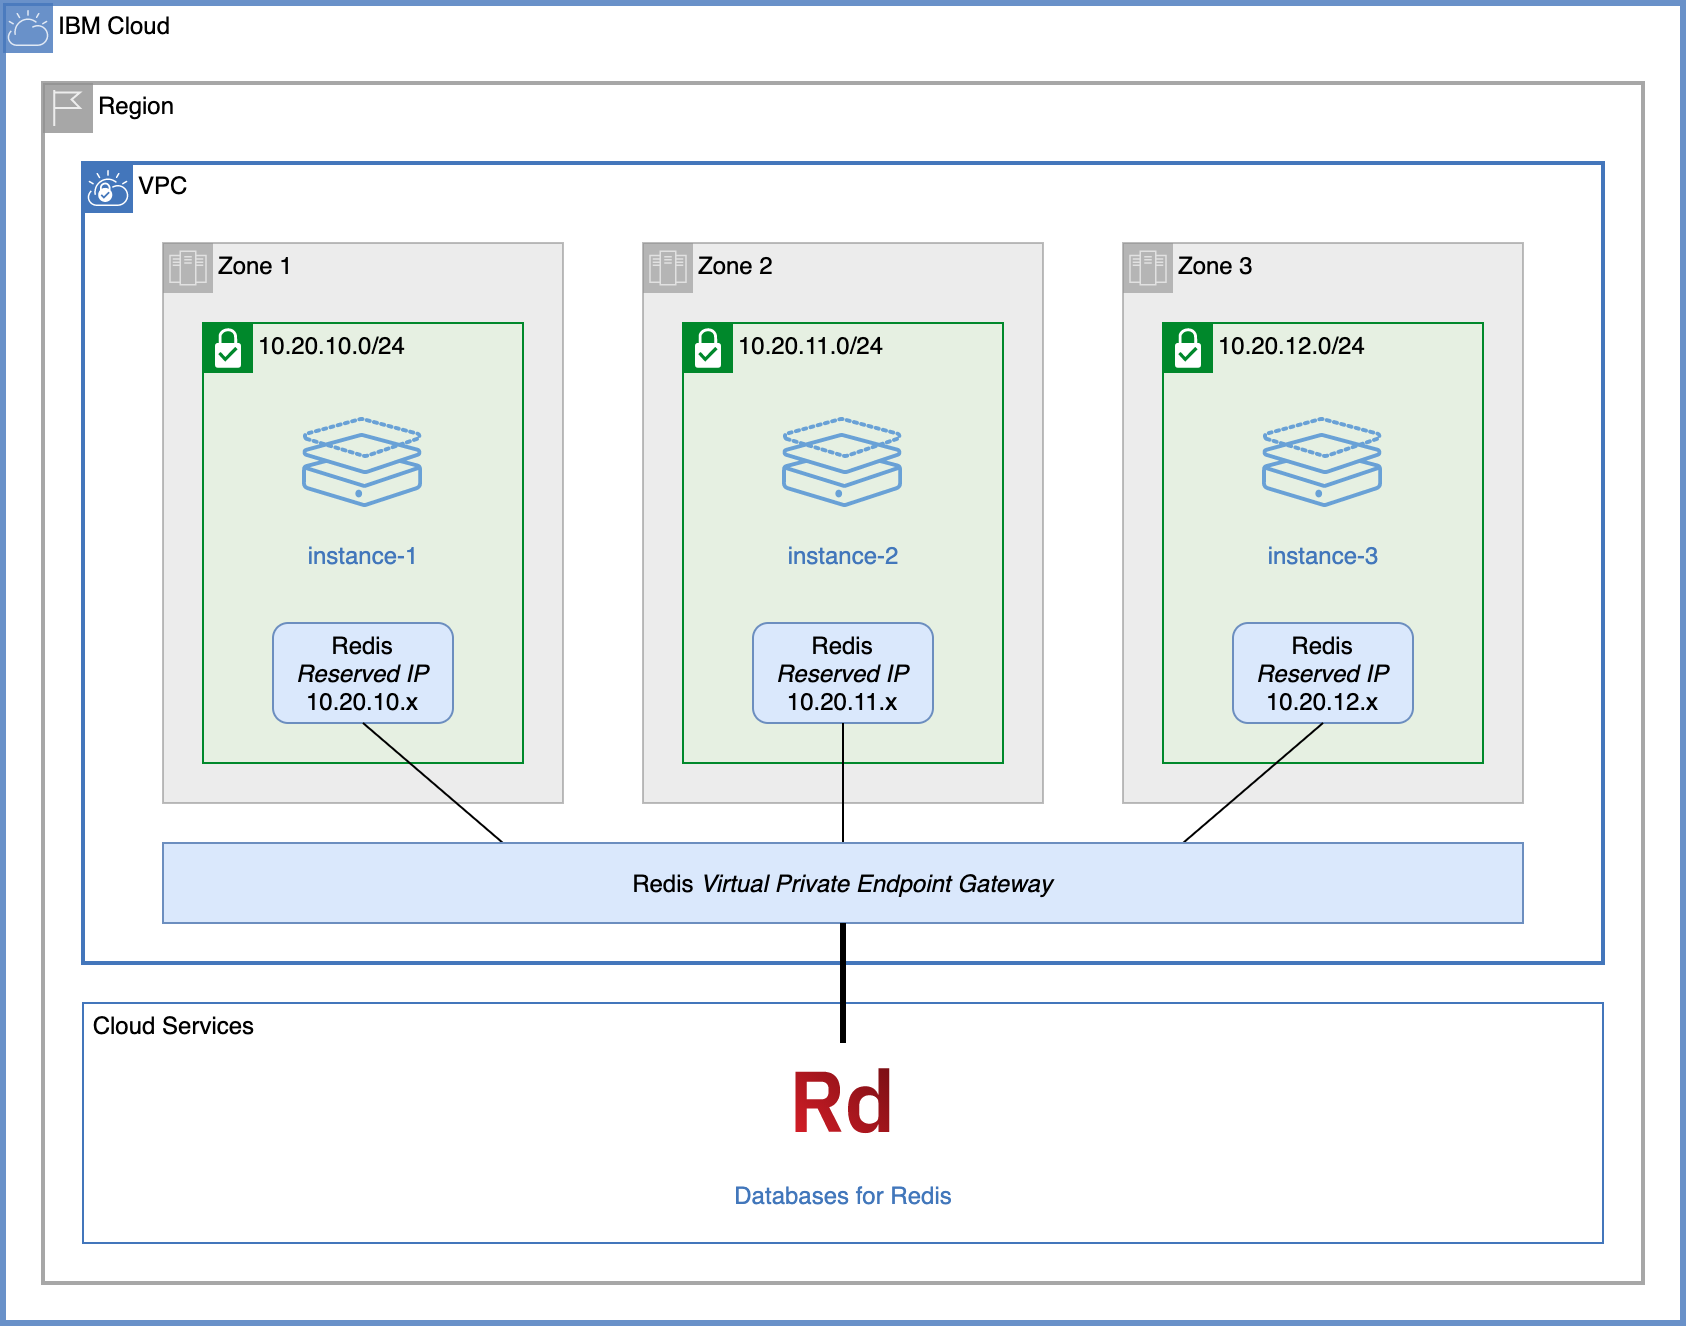The width and height of the screenshot is (1686, 1326).
Task: Click the Cloud Services label
Action: click(173, 1026)
